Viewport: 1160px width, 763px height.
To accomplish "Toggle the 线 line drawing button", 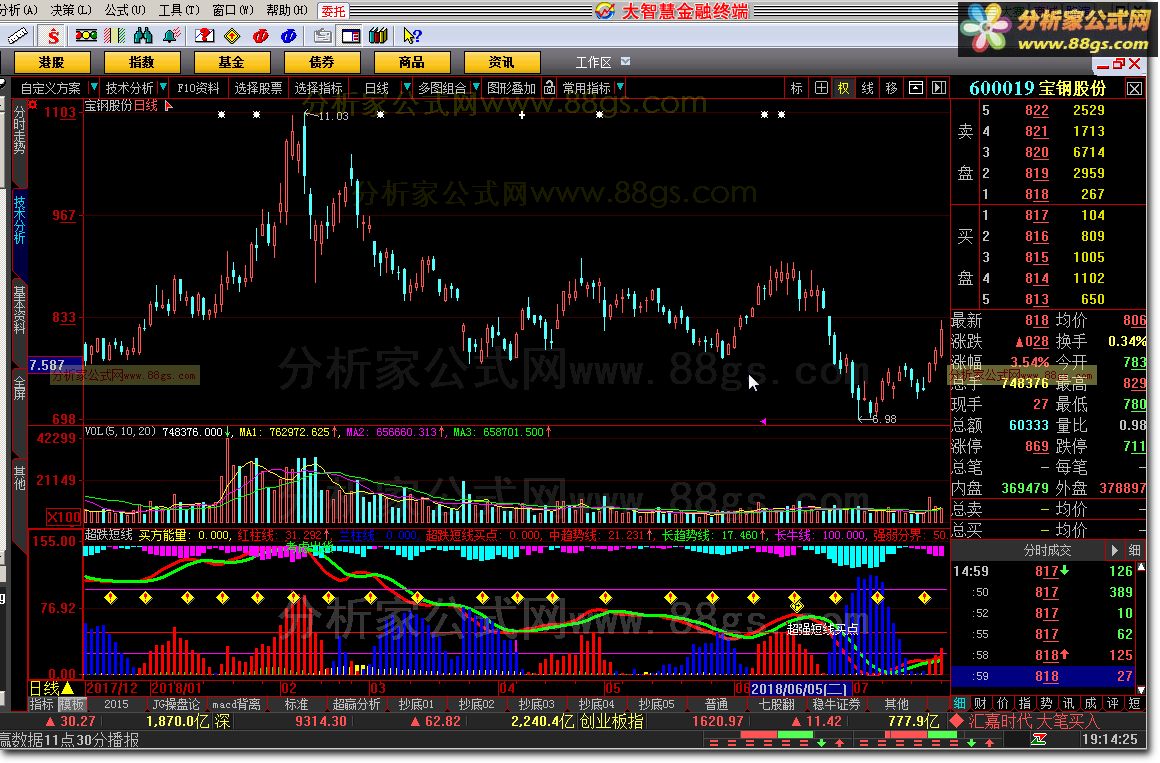I will (868, 87).
